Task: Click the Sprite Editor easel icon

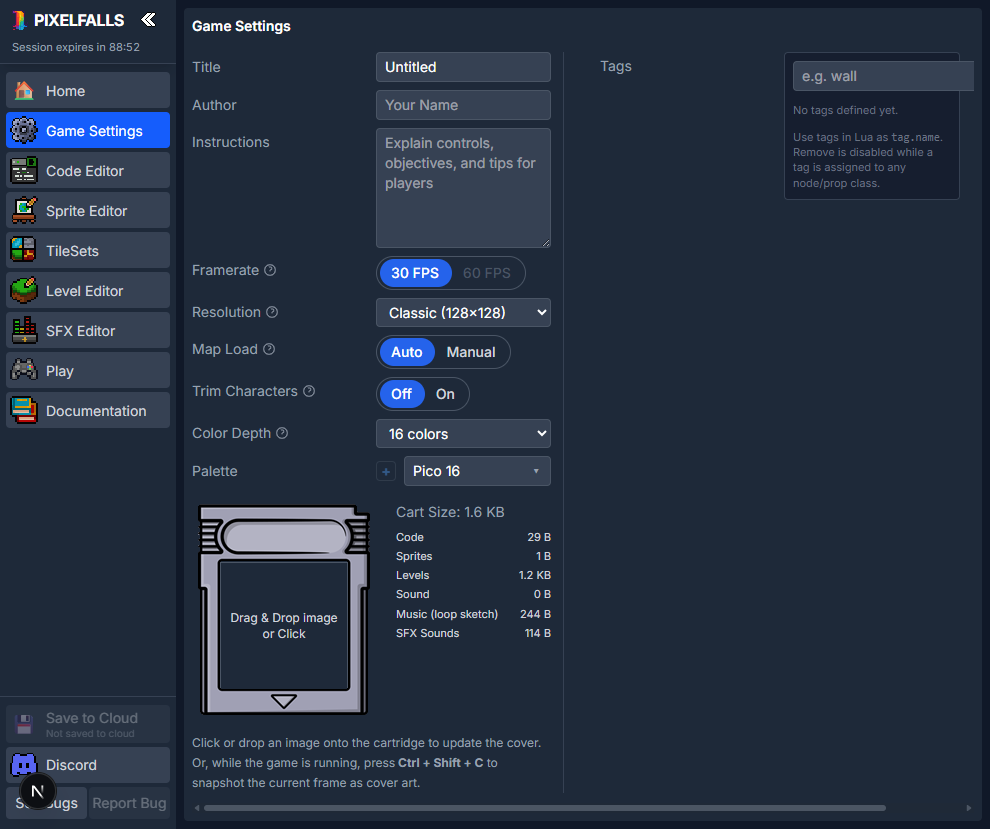Action: [24, 211]
